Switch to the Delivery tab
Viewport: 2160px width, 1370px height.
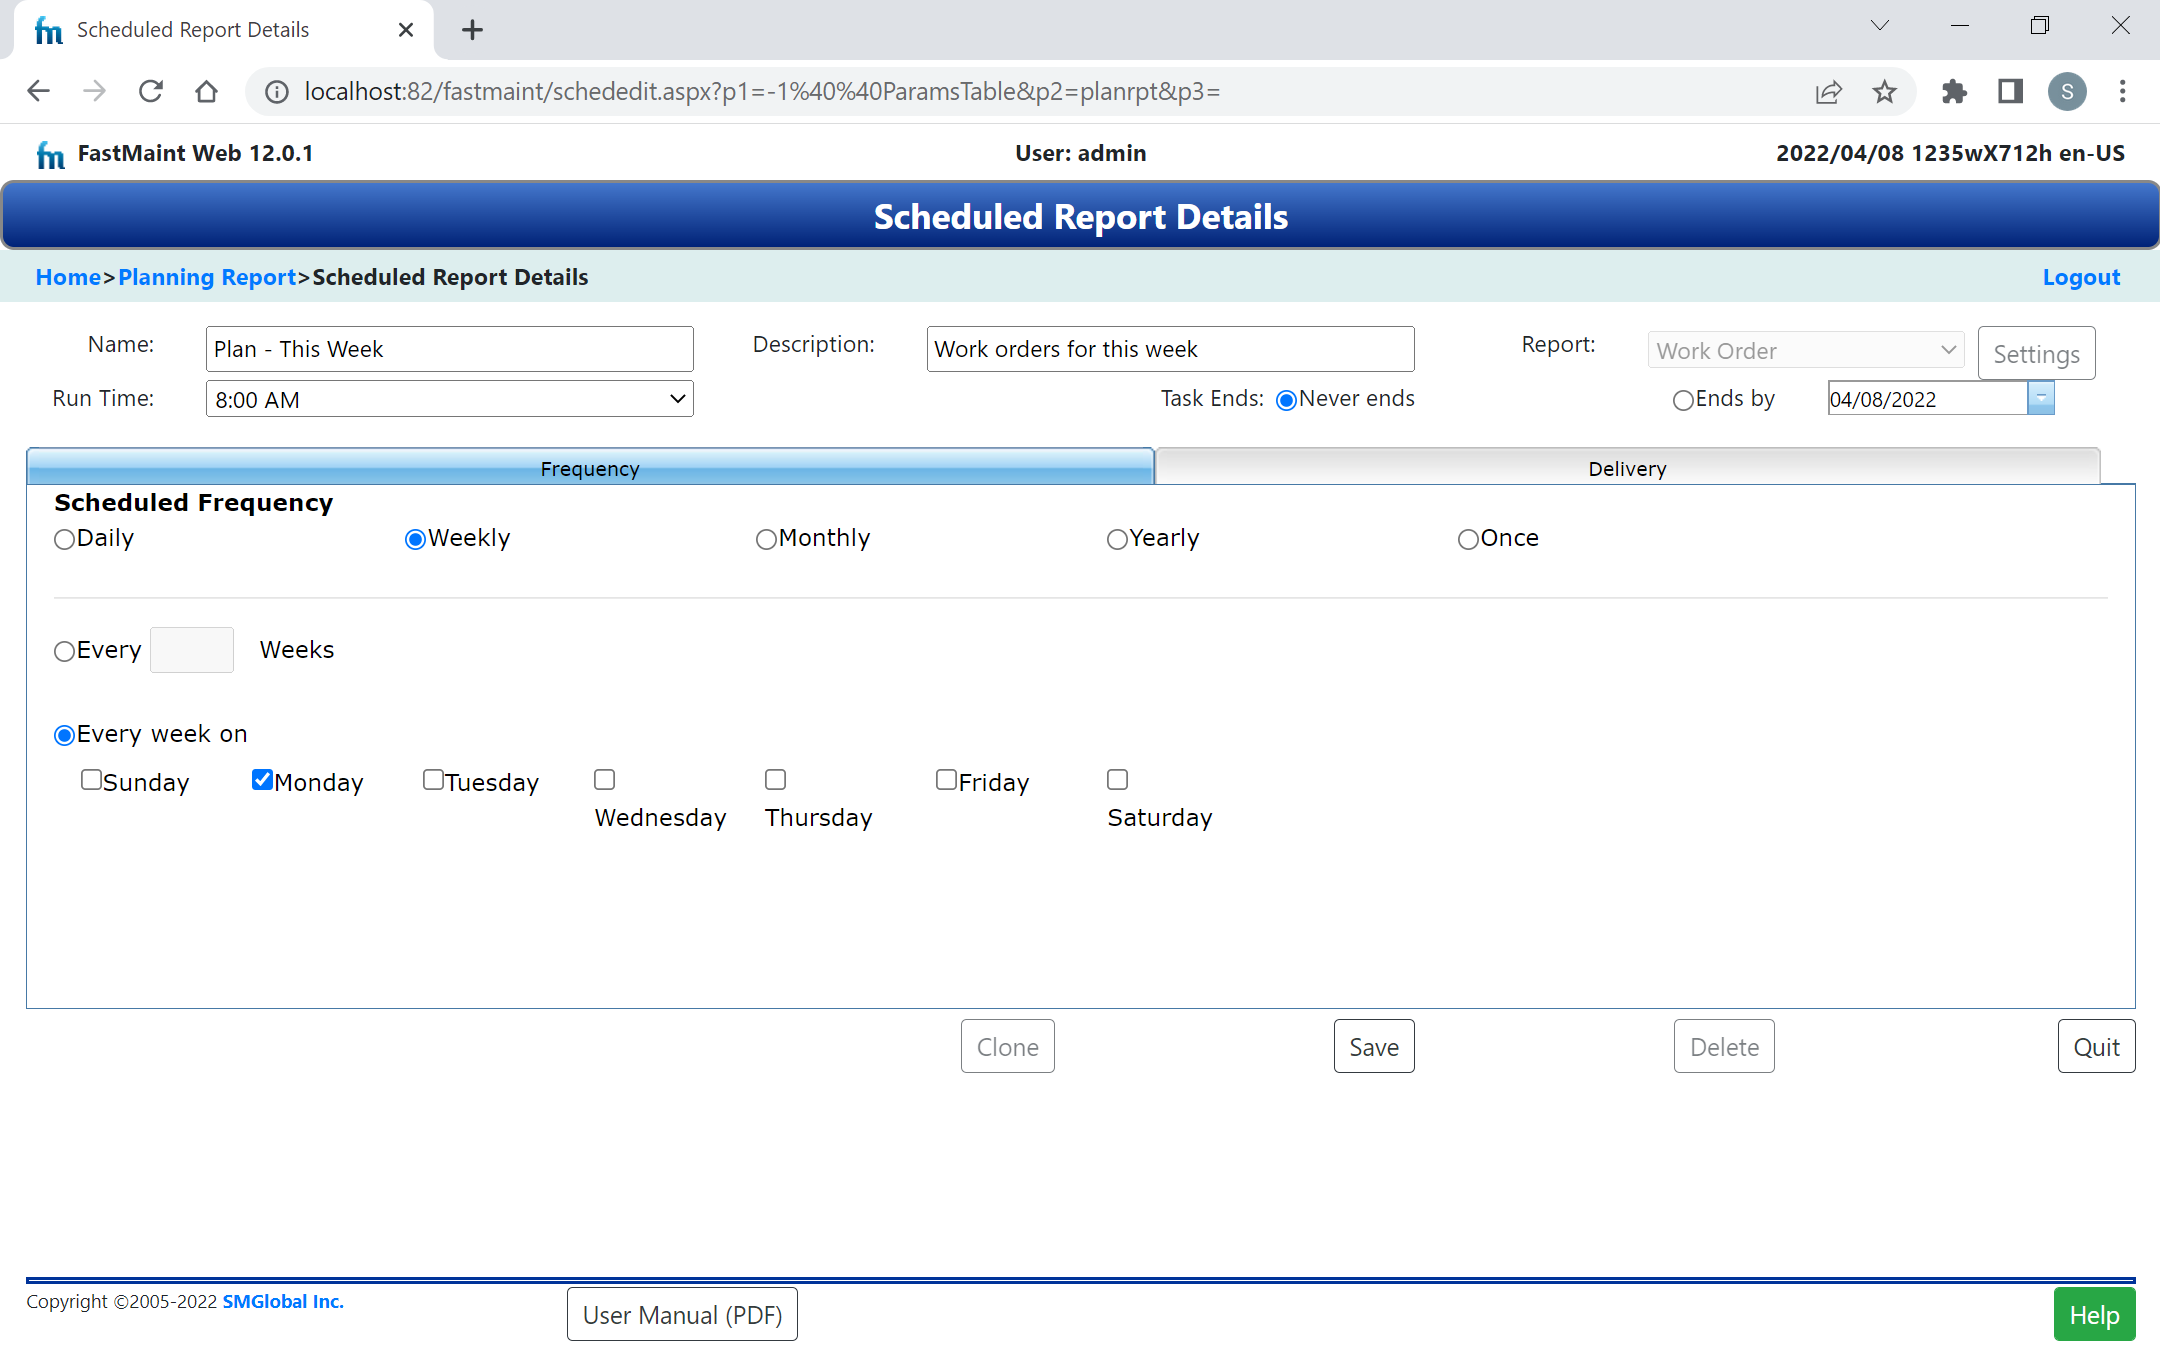1627,467
